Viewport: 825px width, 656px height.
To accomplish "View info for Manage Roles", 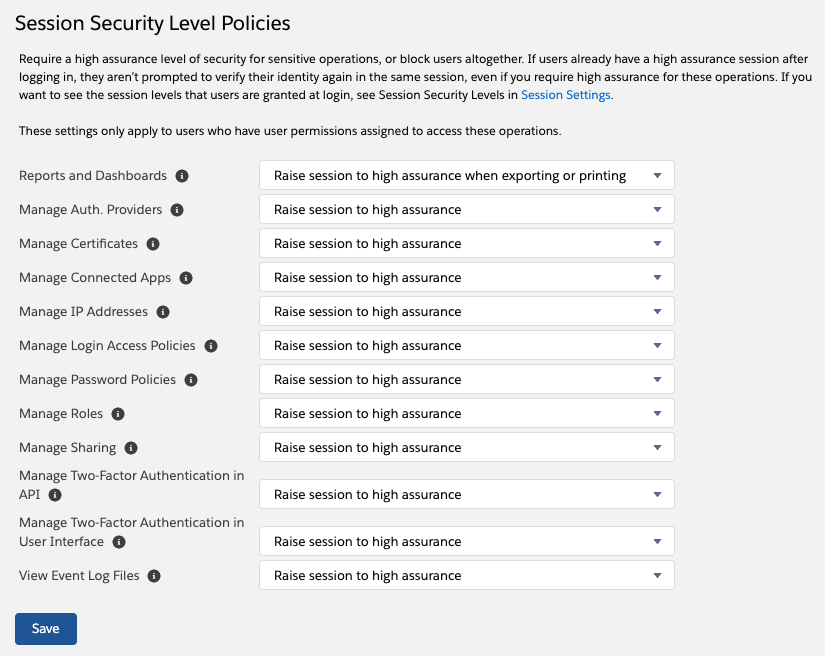I will coord(118,413).
